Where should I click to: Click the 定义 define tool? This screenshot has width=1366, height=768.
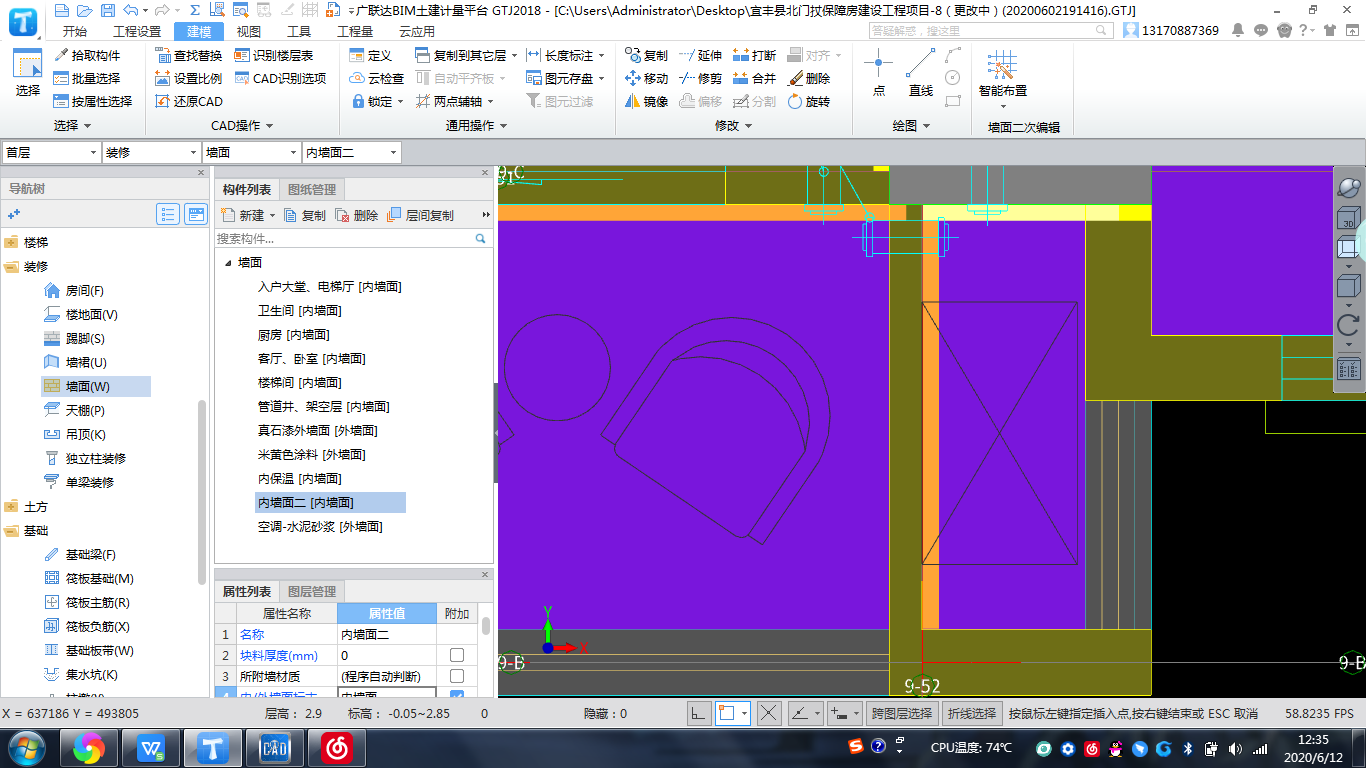click(x=371, y=55)
